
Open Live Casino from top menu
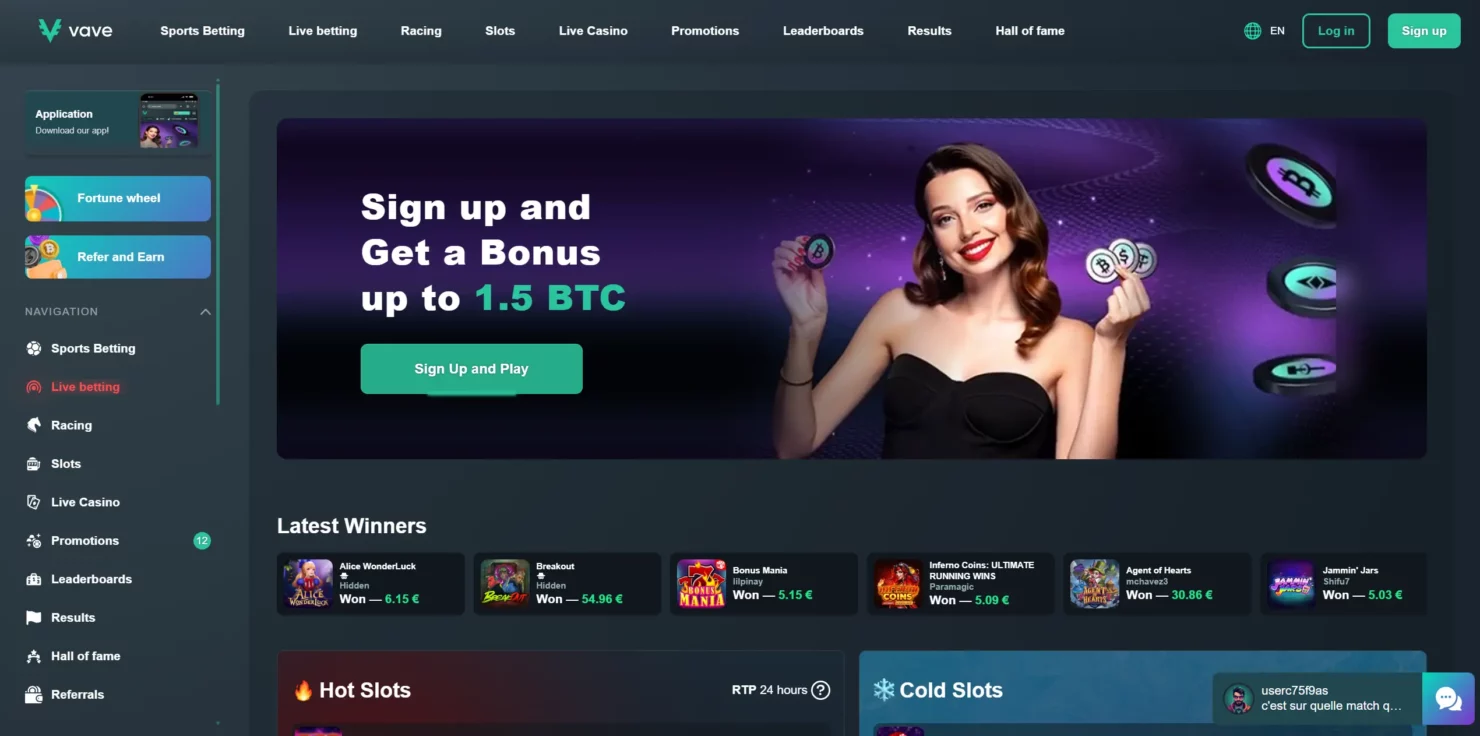(593, 31)
